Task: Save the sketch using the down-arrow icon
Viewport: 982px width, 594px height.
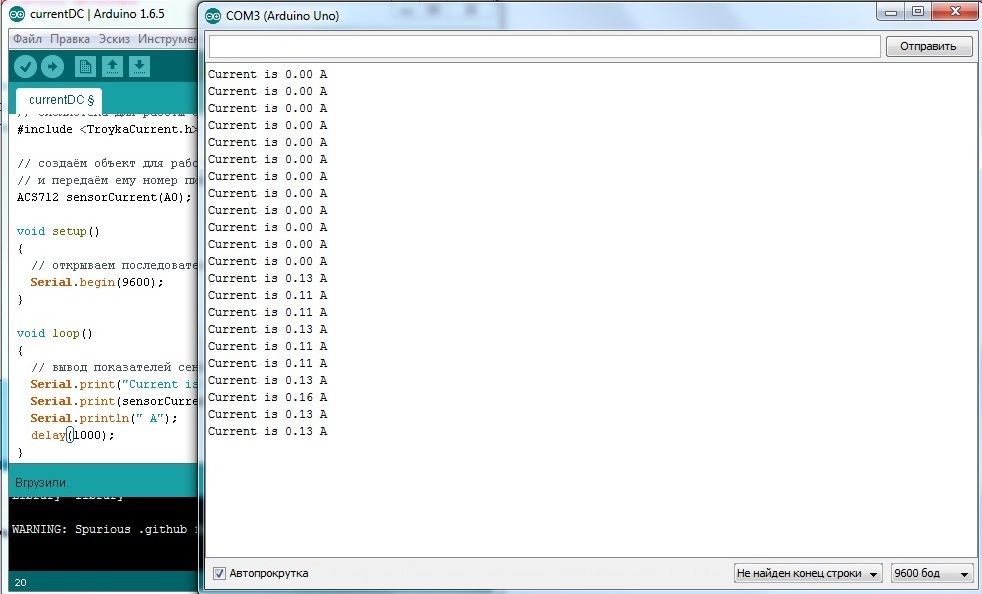Action: click(139, 66)
